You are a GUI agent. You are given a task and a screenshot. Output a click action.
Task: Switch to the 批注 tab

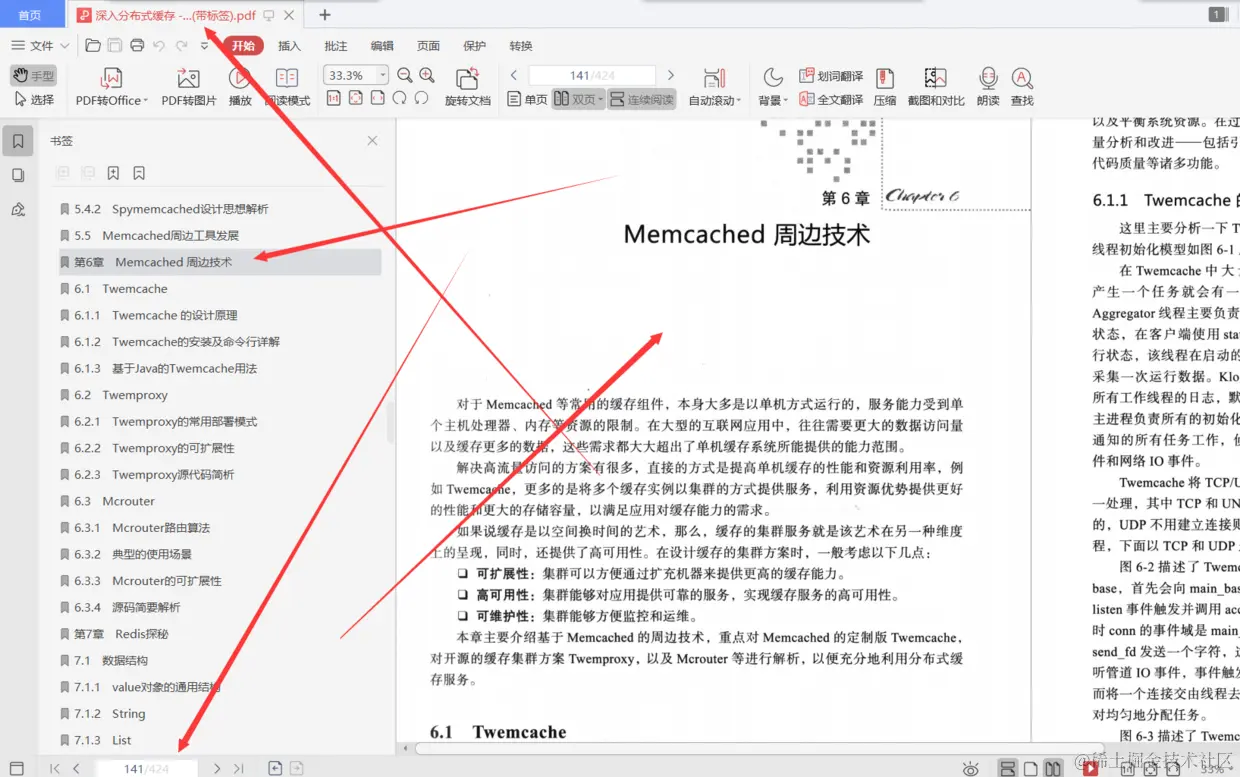tap(336, 46)
